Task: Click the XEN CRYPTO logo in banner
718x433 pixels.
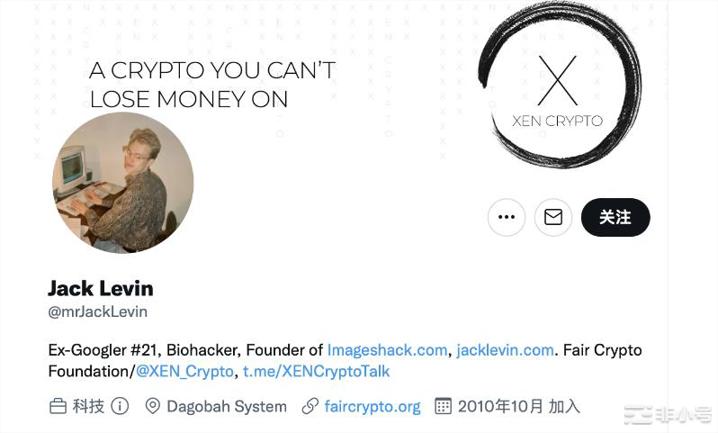Action: pos(559,85)
